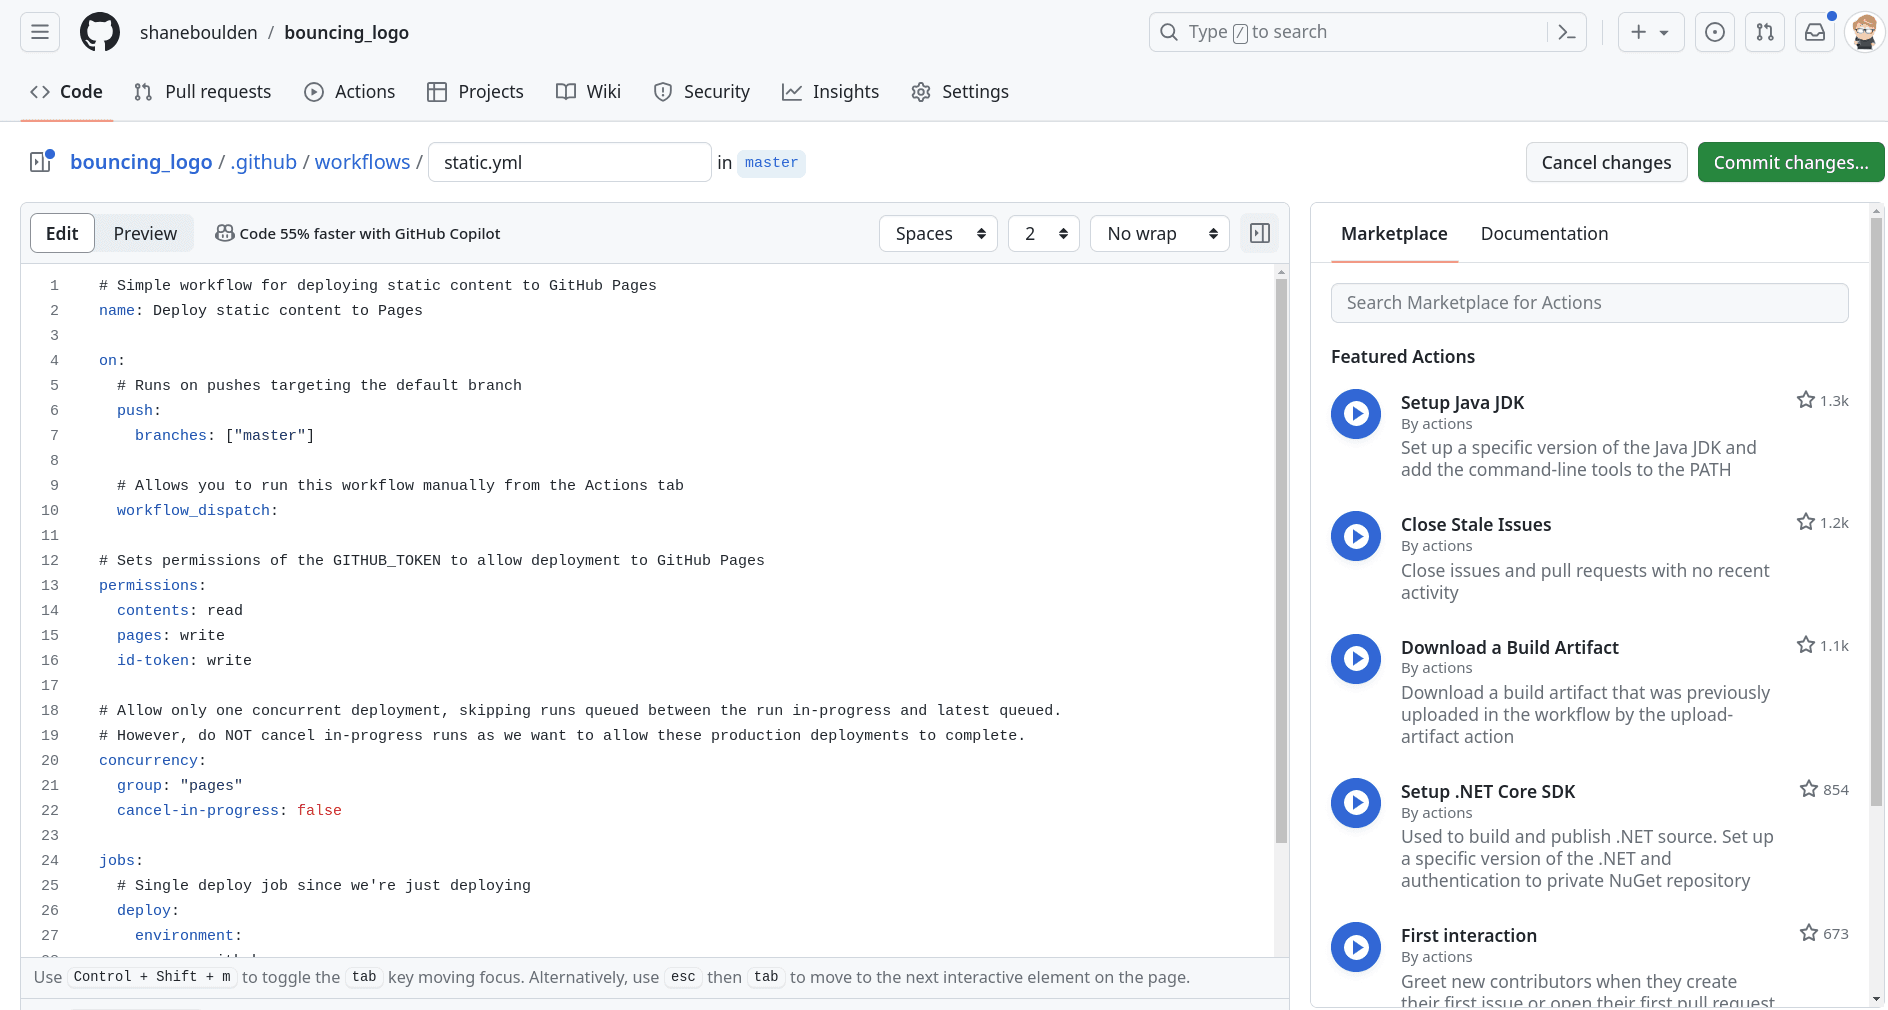Open the indent size dropdown

tap(1044, 233)
